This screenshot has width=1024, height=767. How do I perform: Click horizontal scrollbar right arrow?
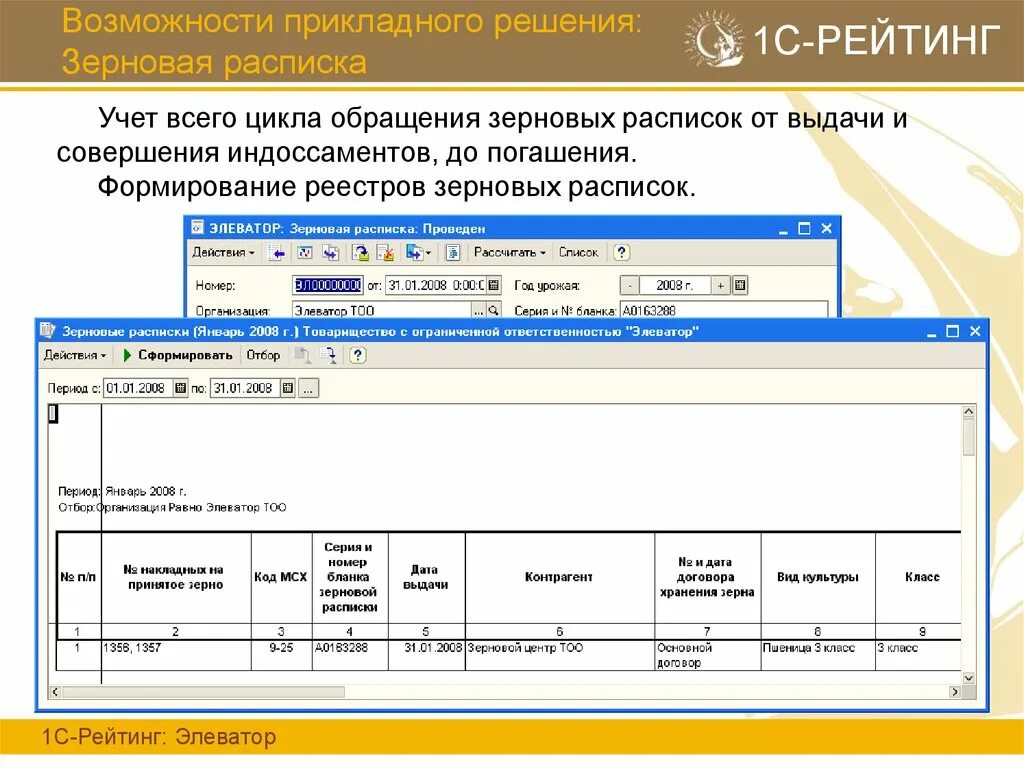[x=955, y=691]
